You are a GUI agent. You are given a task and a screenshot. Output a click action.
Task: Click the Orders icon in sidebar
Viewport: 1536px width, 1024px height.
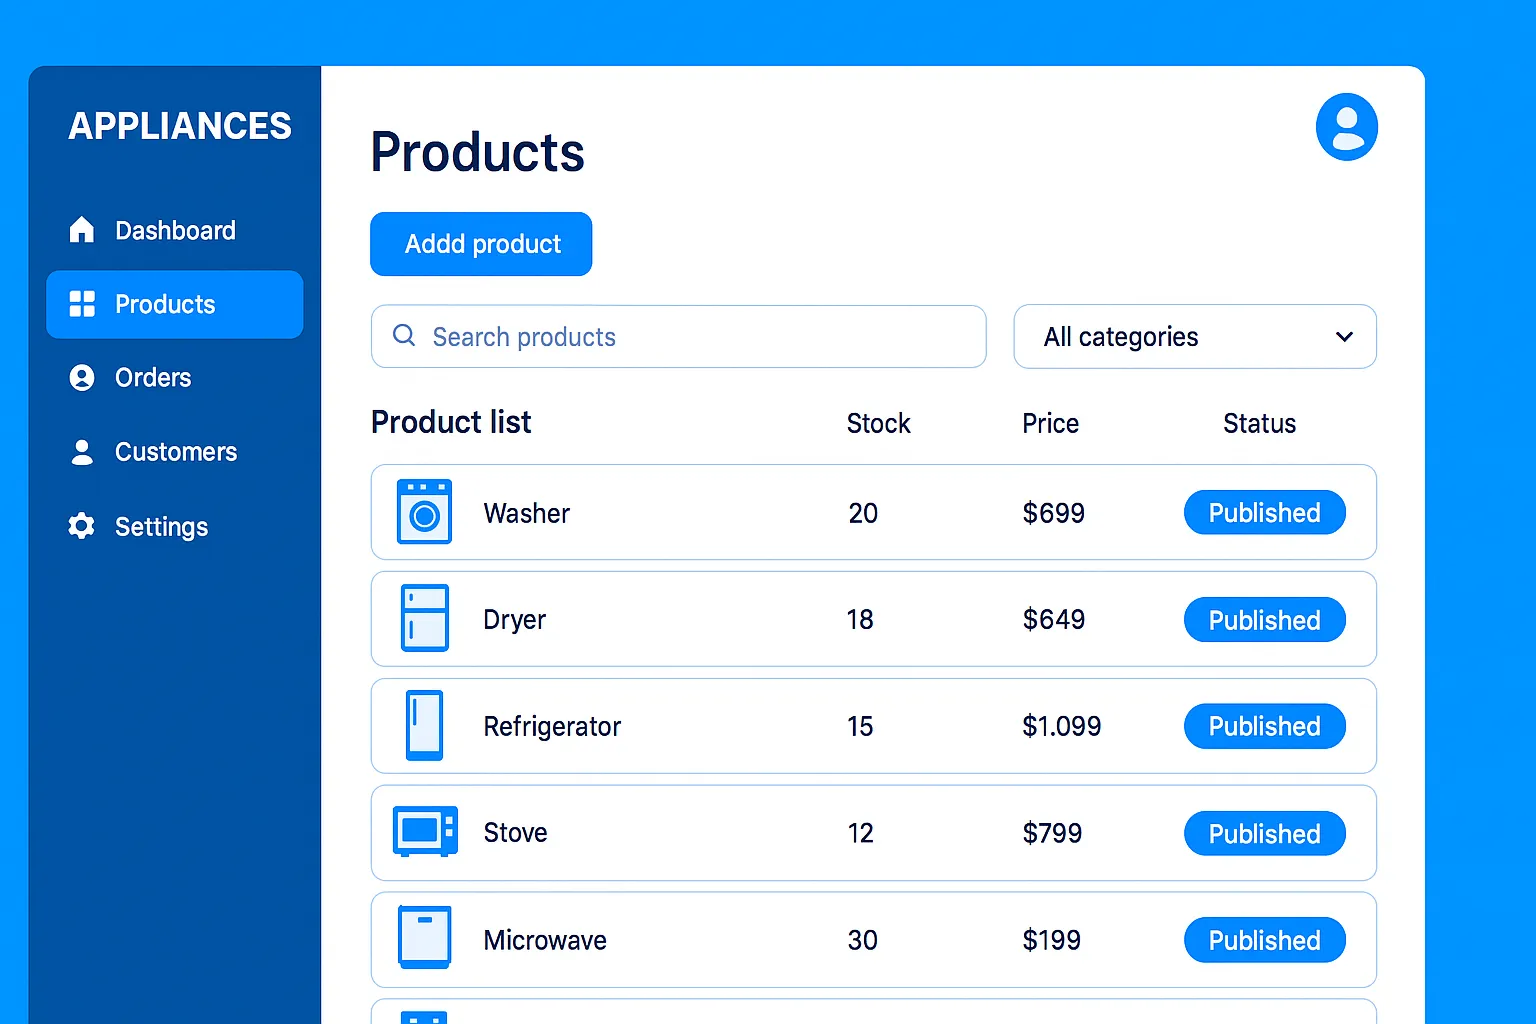tap(82, 378)
